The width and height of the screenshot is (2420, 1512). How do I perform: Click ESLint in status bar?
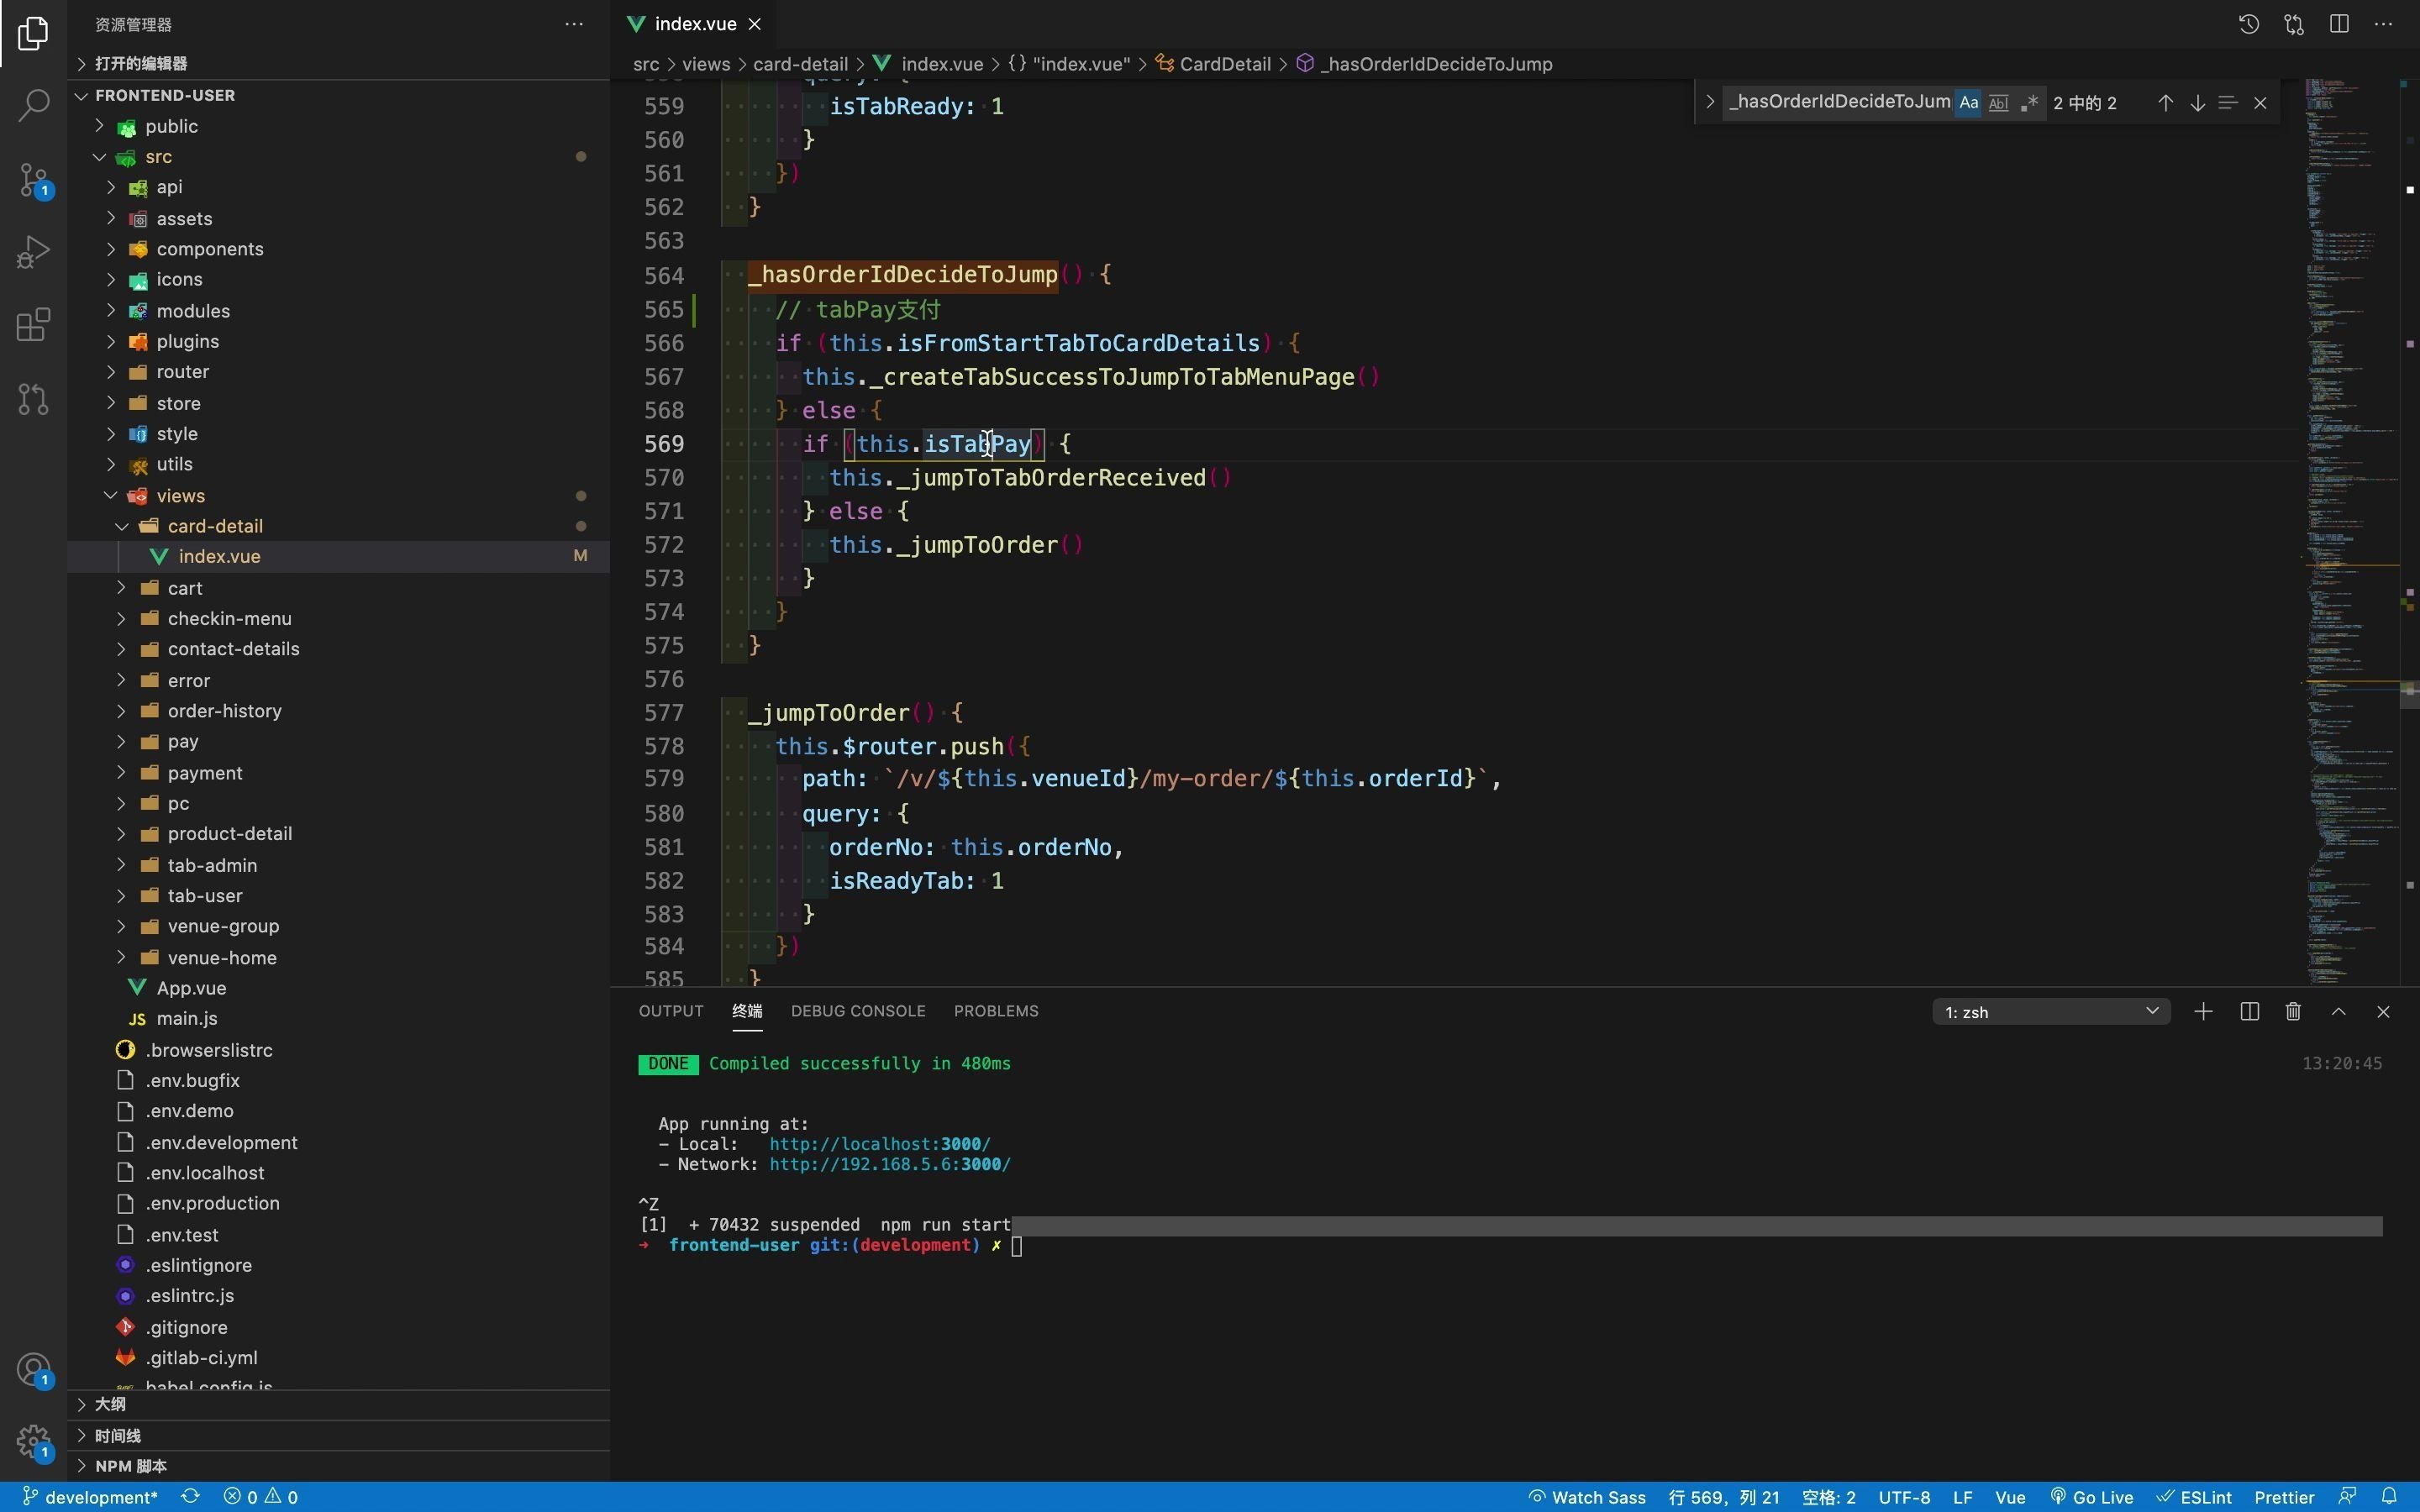pyautogui.click(x=2194, y=1497)
